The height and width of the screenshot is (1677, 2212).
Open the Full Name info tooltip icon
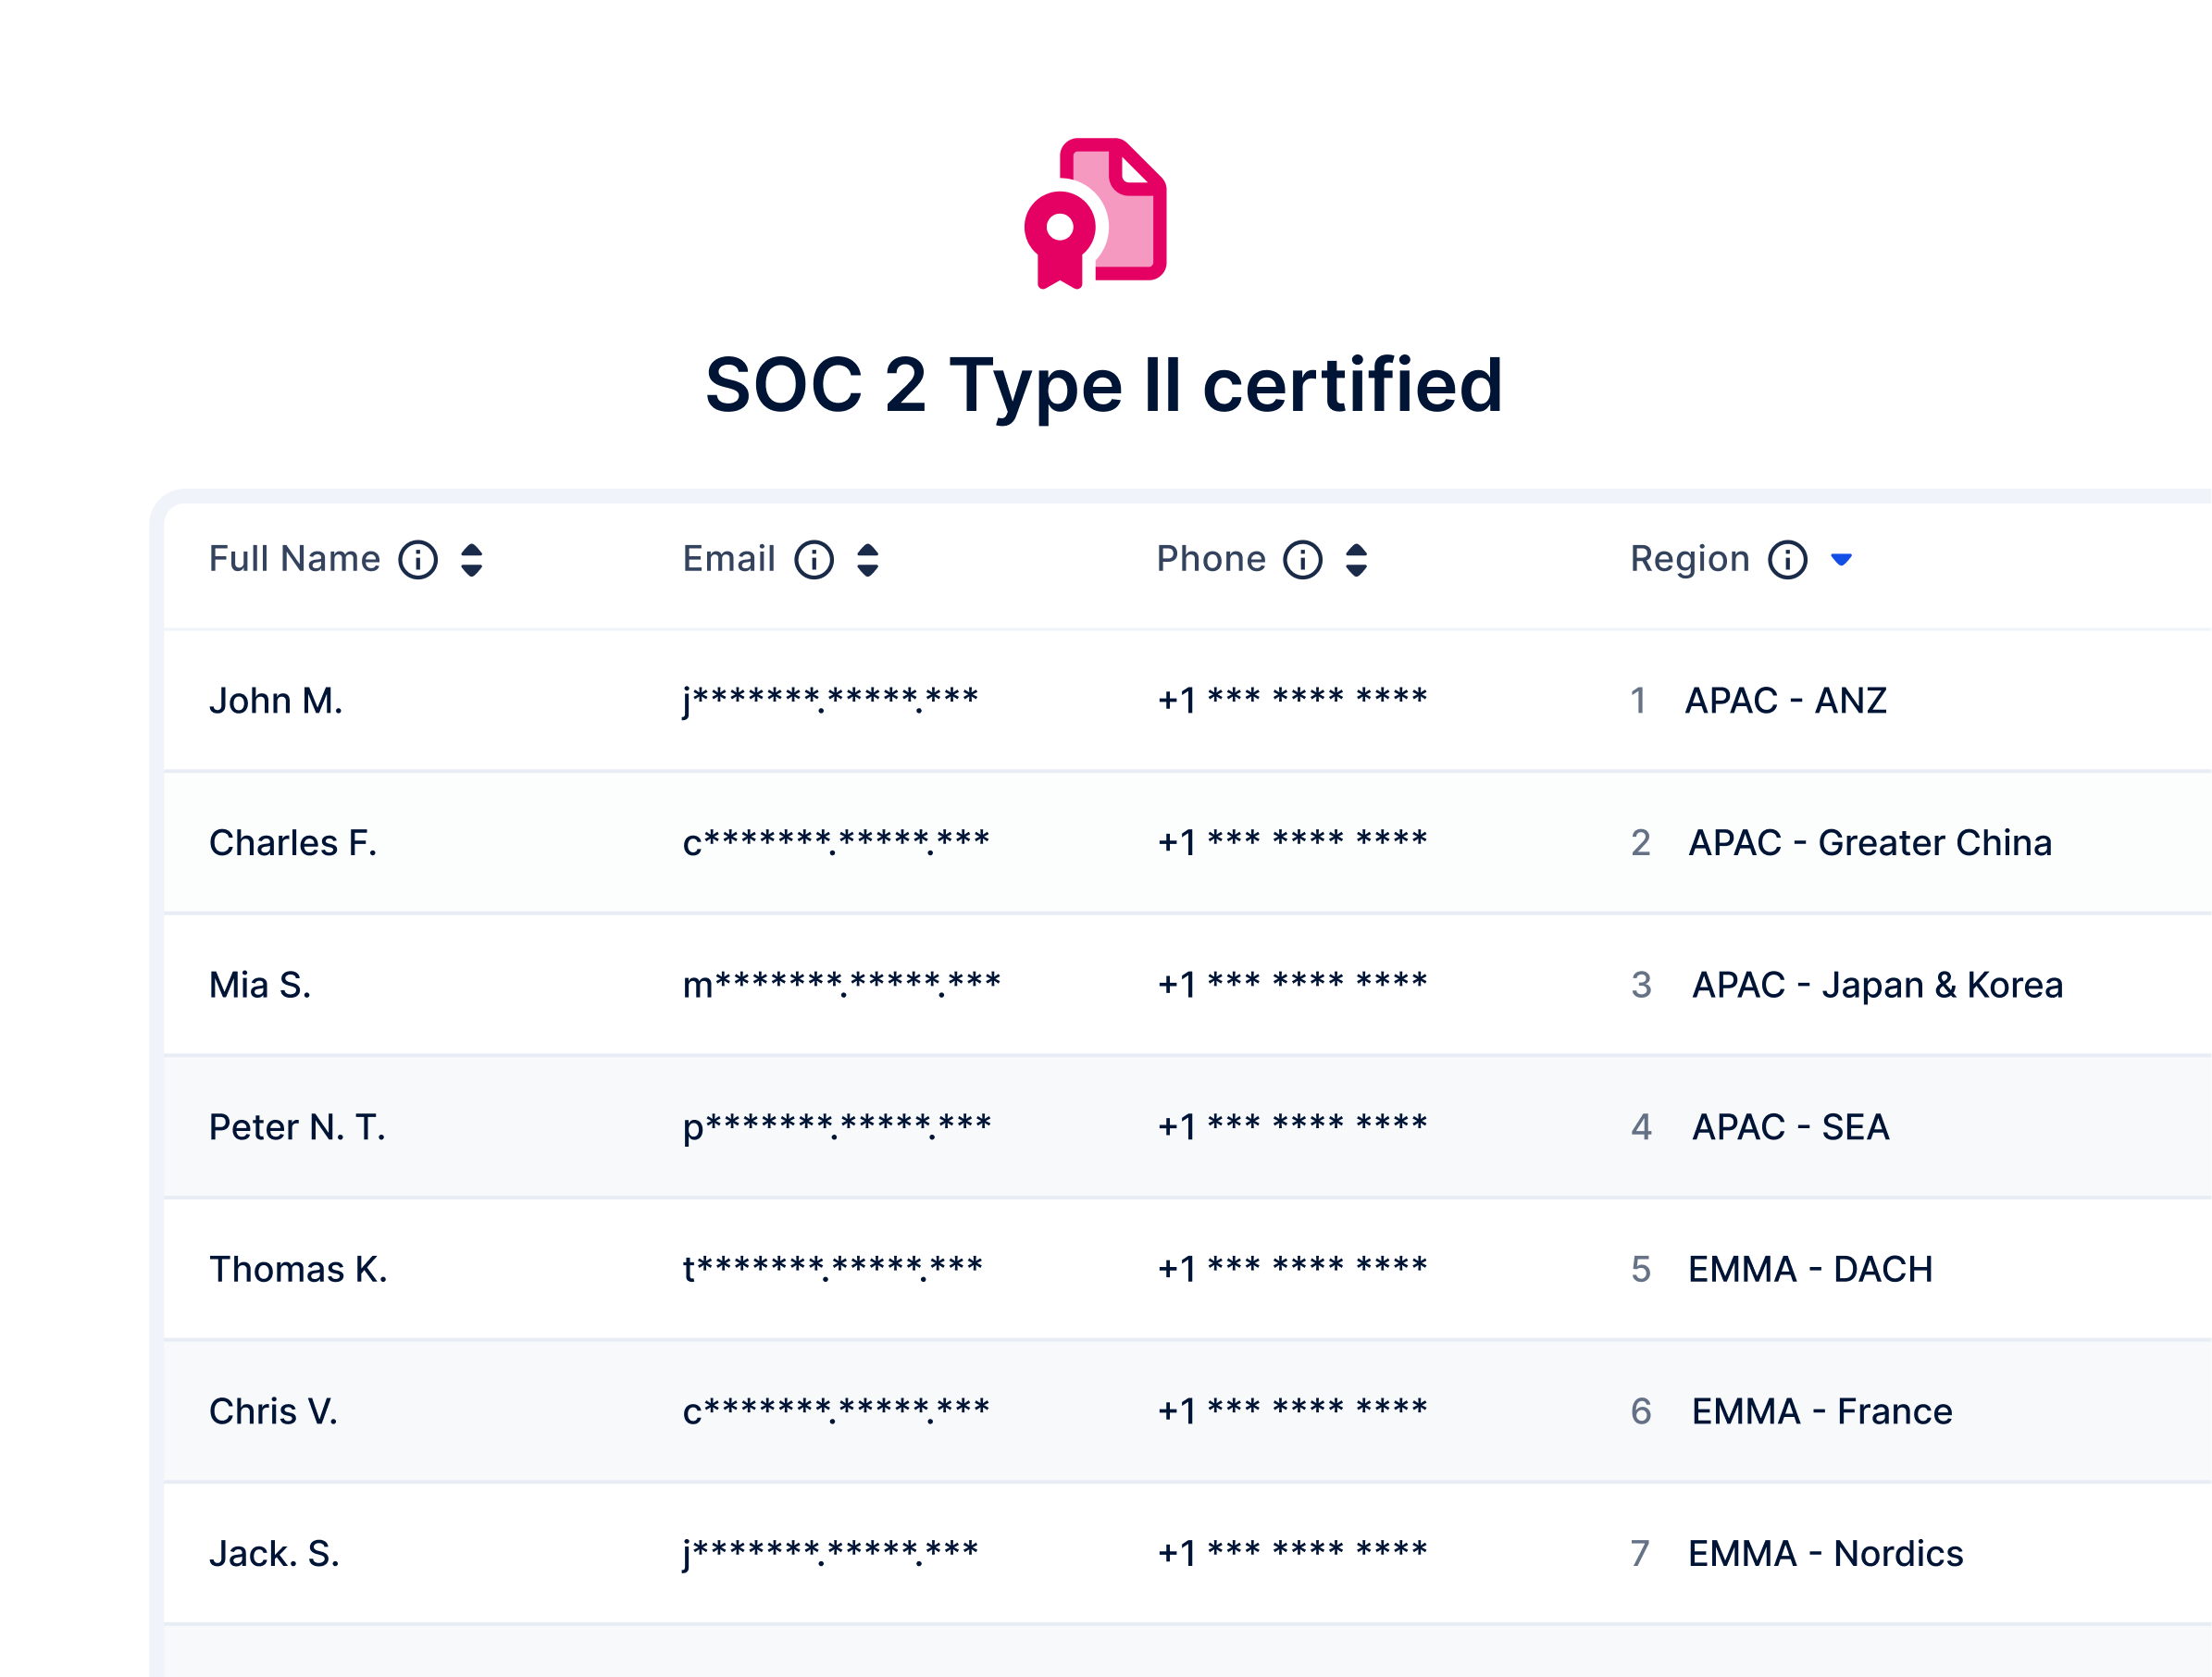tap(418, 560)
